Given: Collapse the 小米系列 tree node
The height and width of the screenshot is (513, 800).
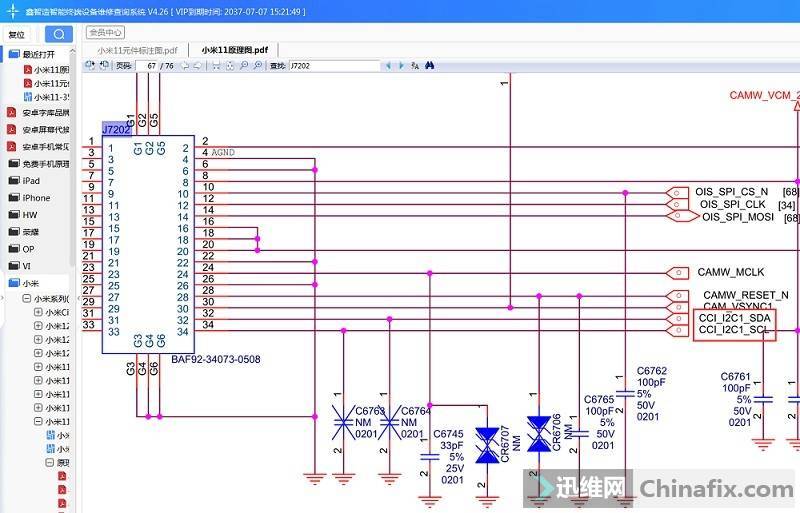Looking at the screenshot, I should (x=26, y=298).
